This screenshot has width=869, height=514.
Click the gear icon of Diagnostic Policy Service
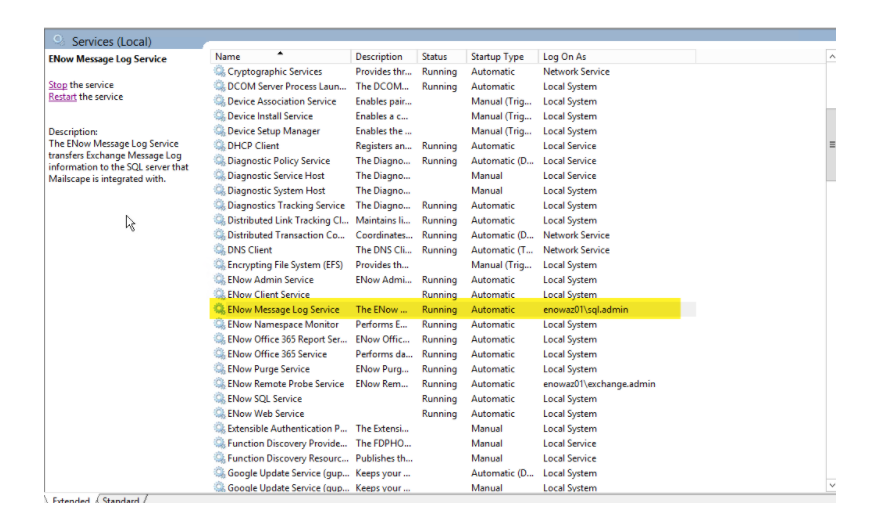coord(219,160)
